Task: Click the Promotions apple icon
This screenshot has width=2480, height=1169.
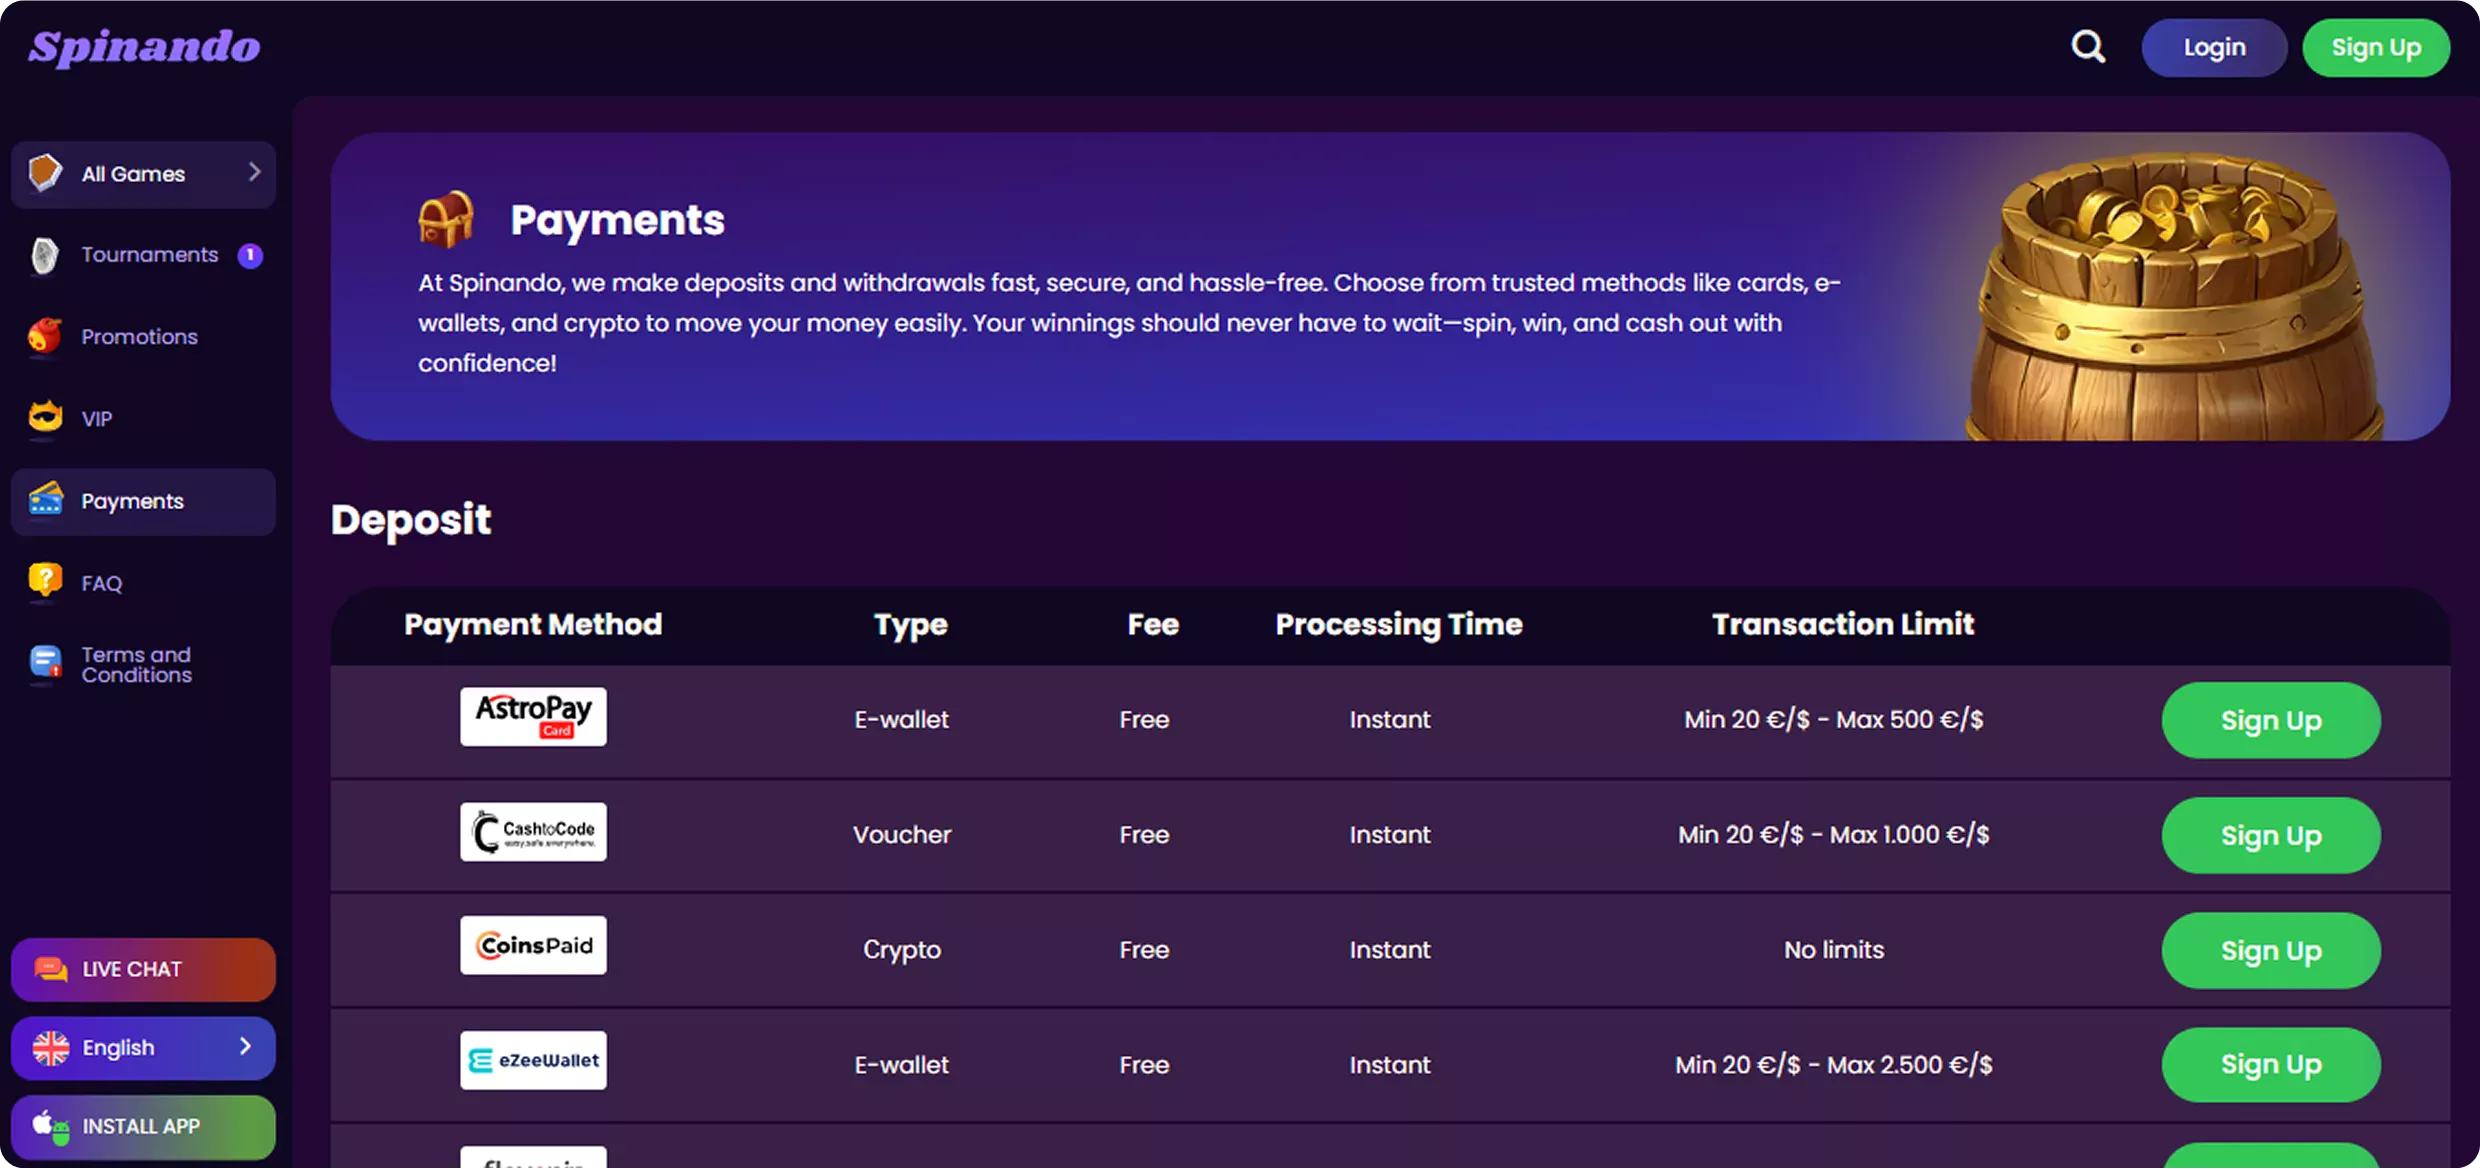Action: click(x=45, y=337)
